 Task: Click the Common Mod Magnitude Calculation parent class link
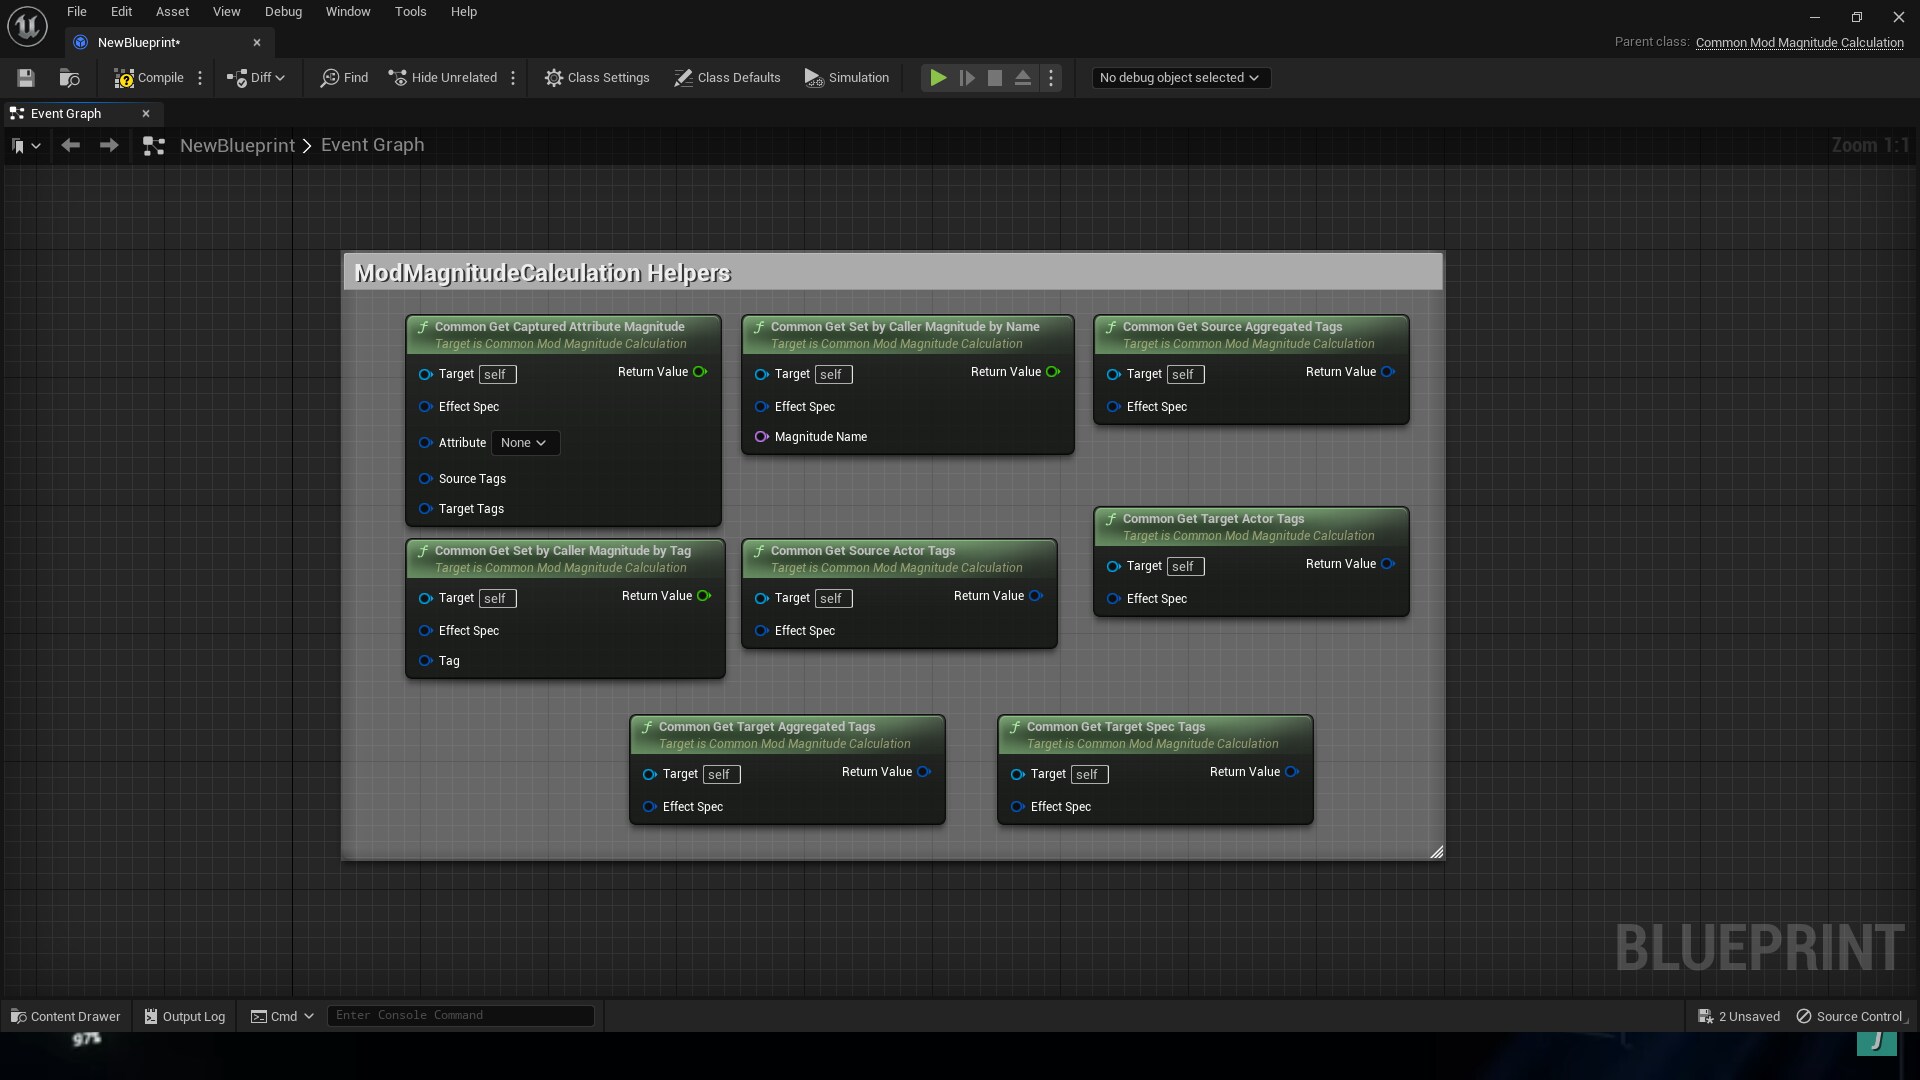[x=1800, y=43]
